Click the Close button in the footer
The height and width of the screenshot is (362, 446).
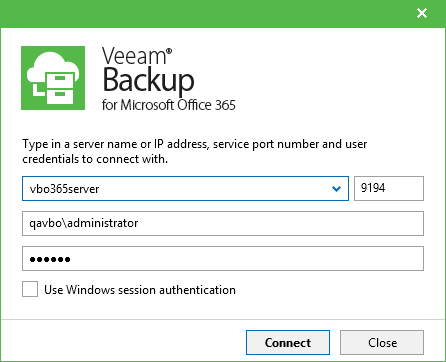[x=382, y=342]
